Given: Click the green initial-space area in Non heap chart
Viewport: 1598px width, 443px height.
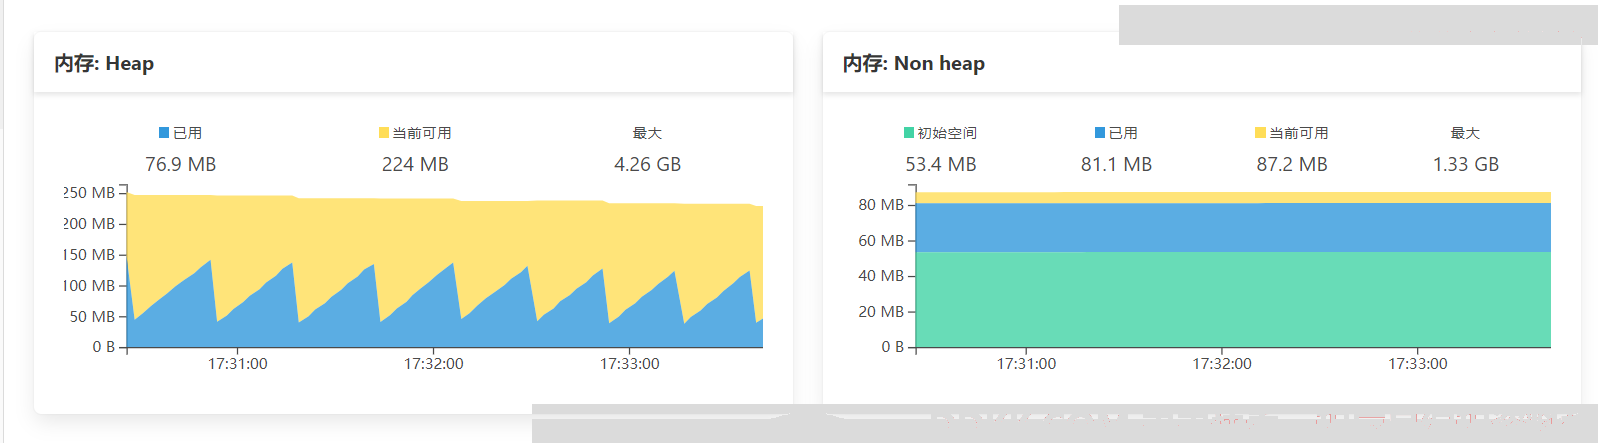Looking at the screenshot, I should coord(1233,300).
